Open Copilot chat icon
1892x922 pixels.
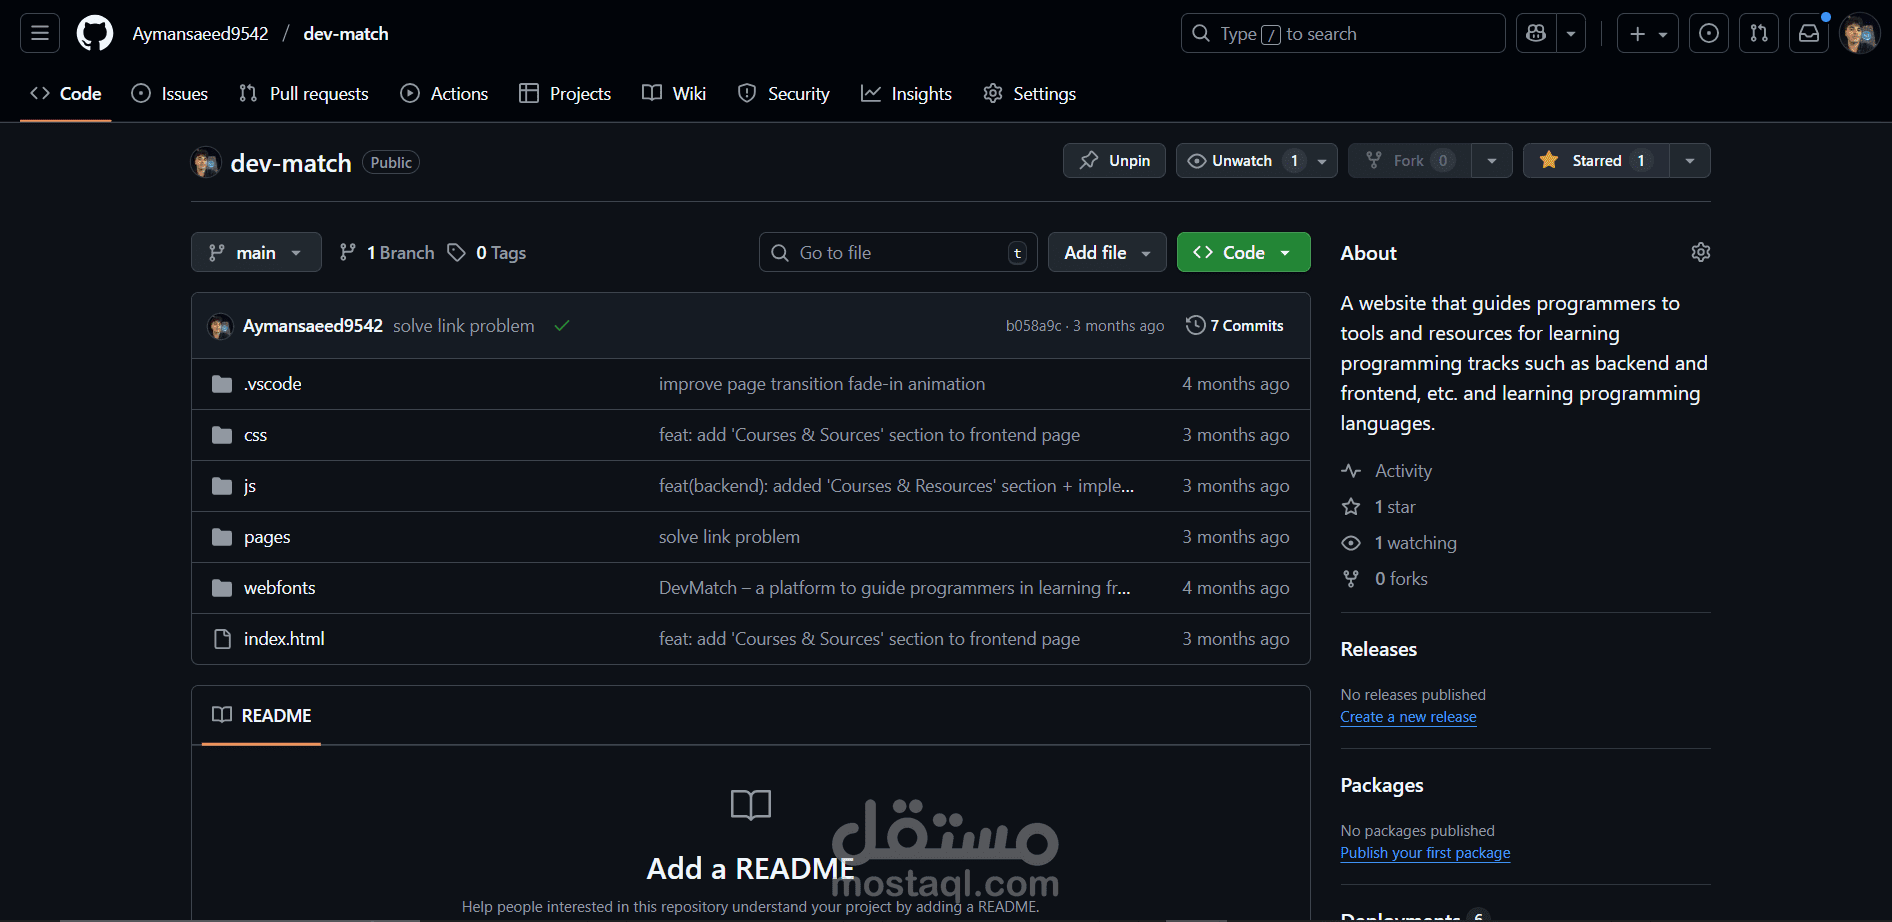pyautogui.click(x=1536, y=33)
